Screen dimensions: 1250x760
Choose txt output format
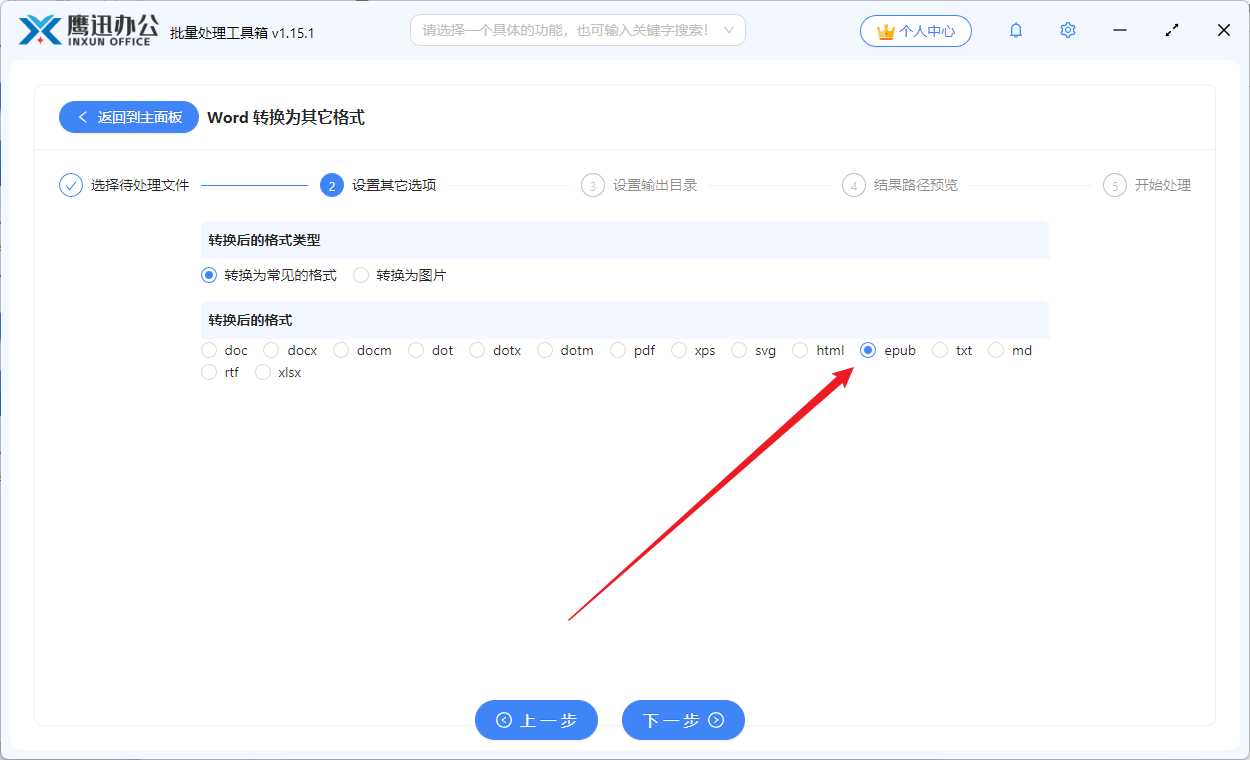(x=953, y=350)
